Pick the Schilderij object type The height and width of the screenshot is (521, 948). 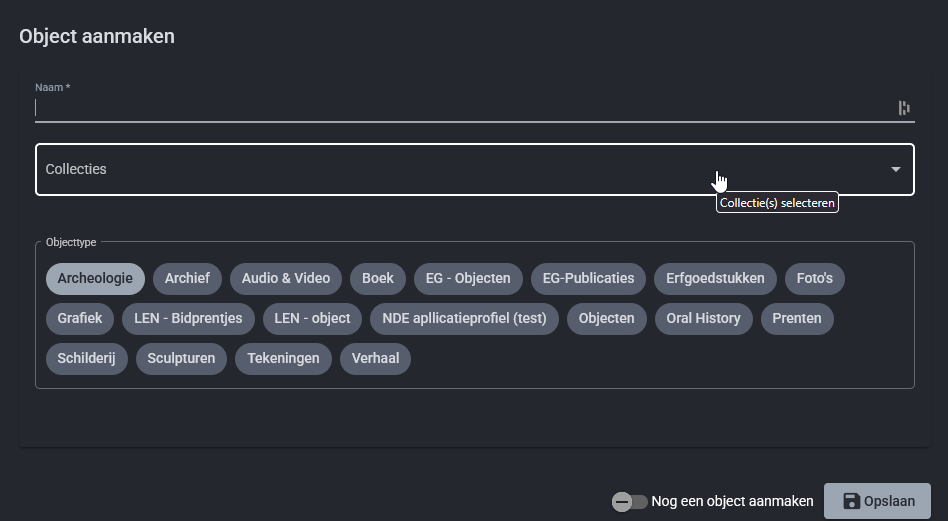pyautogui.click(x=87, y=358)
